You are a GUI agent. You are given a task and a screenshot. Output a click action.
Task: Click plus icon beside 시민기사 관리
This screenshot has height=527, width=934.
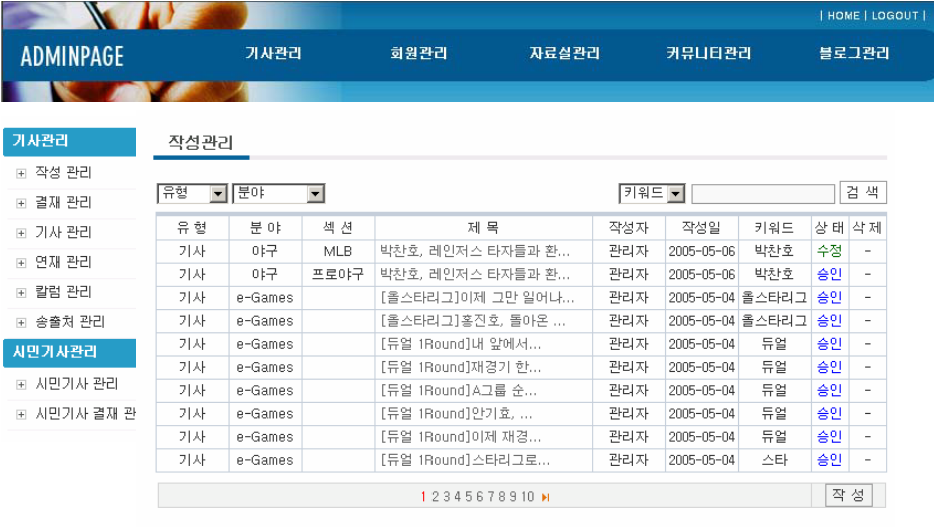point(21,385)
